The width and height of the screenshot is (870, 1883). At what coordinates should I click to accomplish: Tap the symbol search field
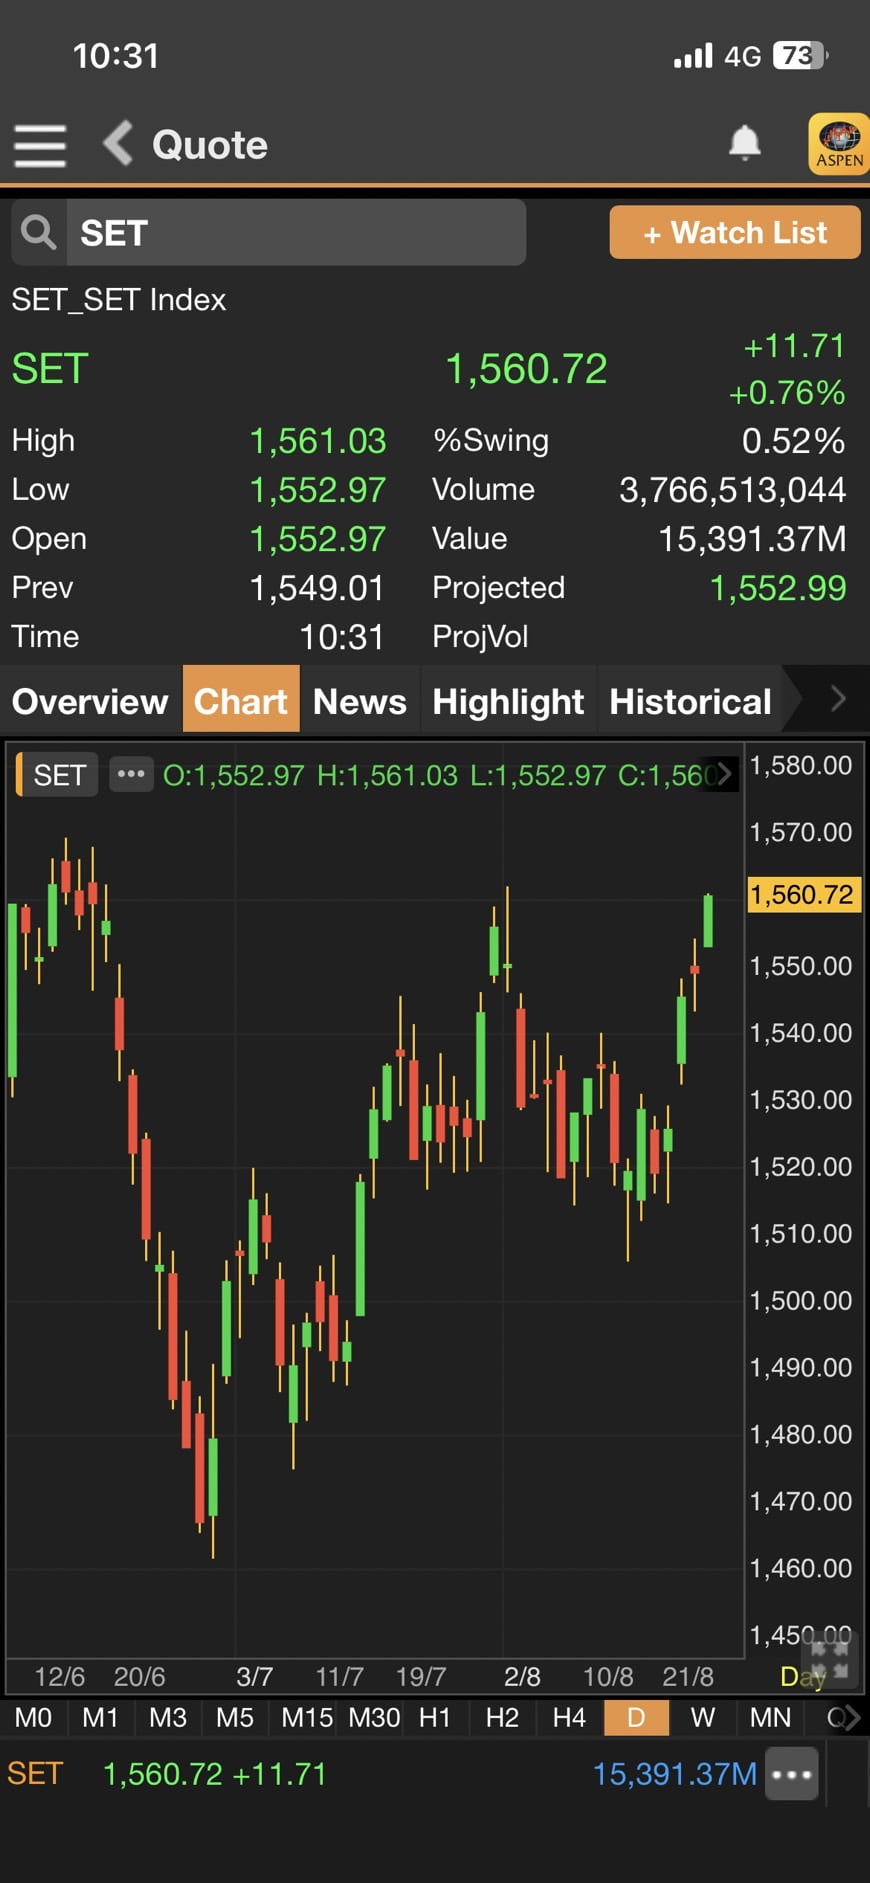[x=295, y=232]
